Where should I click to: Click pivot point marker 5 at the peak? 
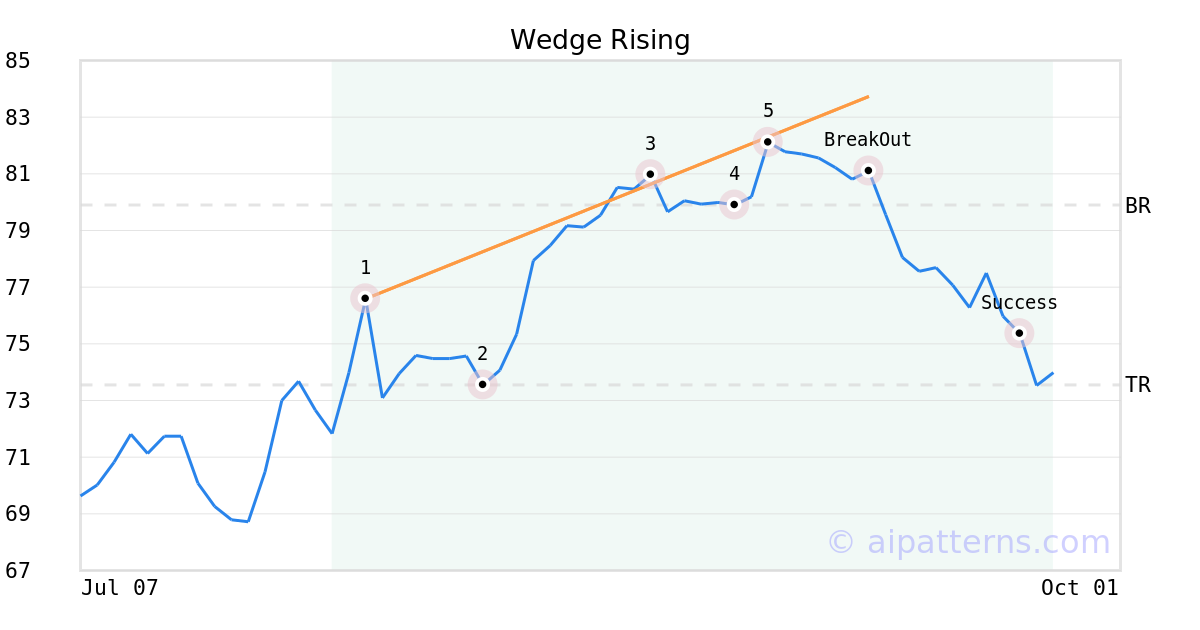[x=767, y=142]
